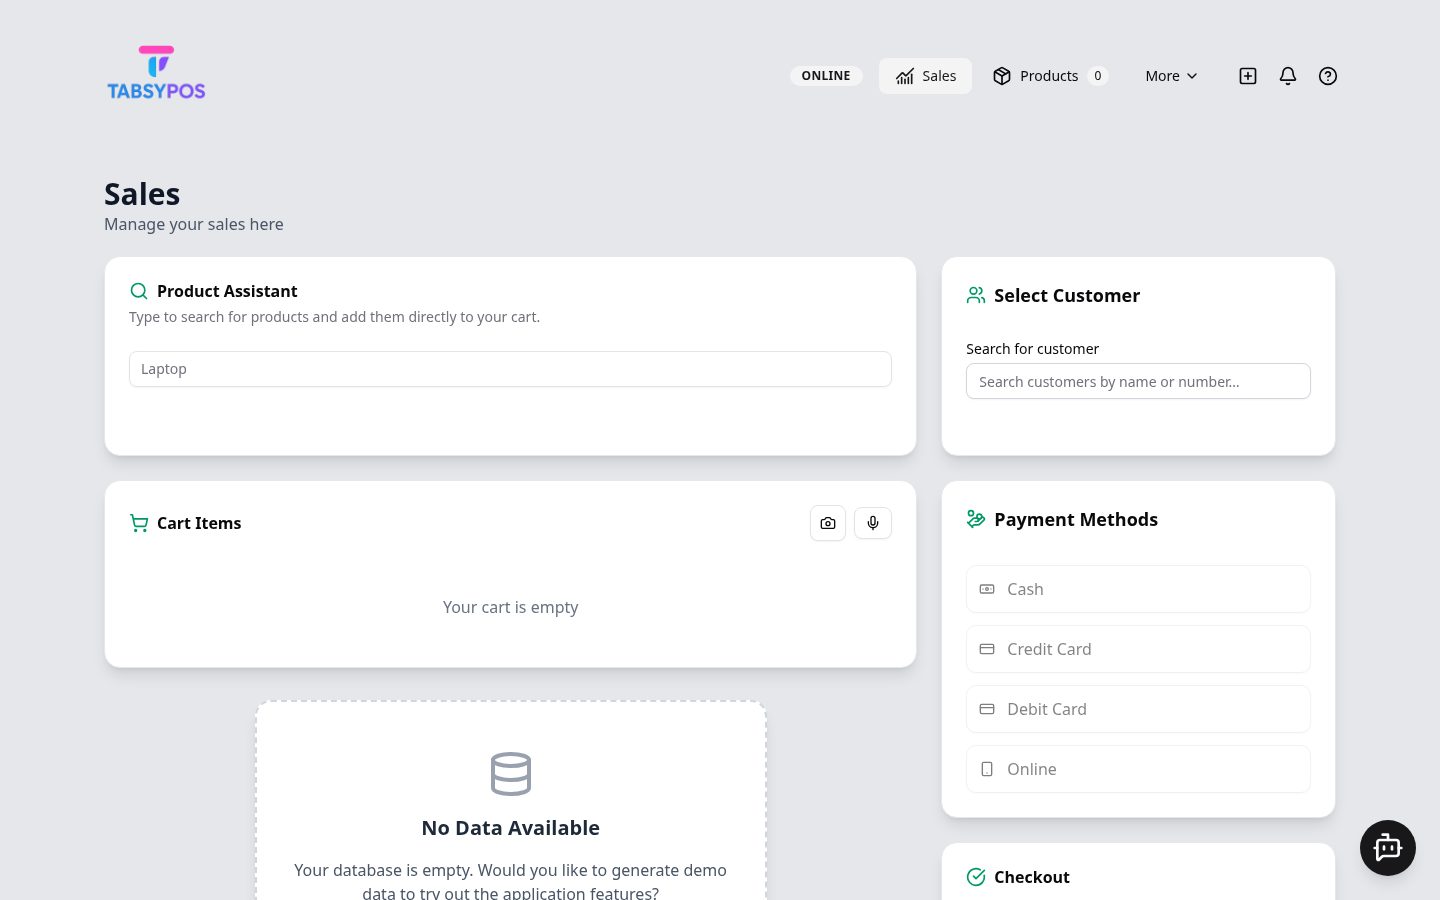1440x900 pixels.
Task: Click the ONLINE status badge
Action: click(x=826, y=76)
